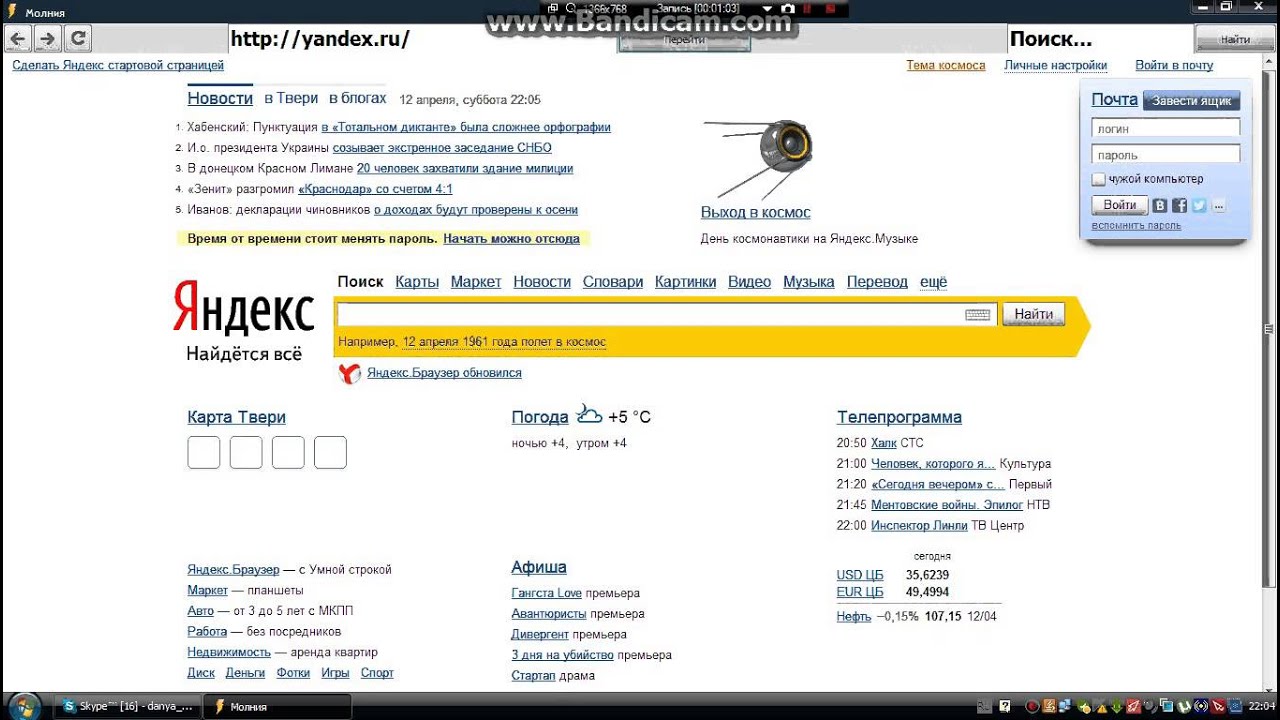Open the EUR ЦБ exchange rate link

click(x=860, y=592)
